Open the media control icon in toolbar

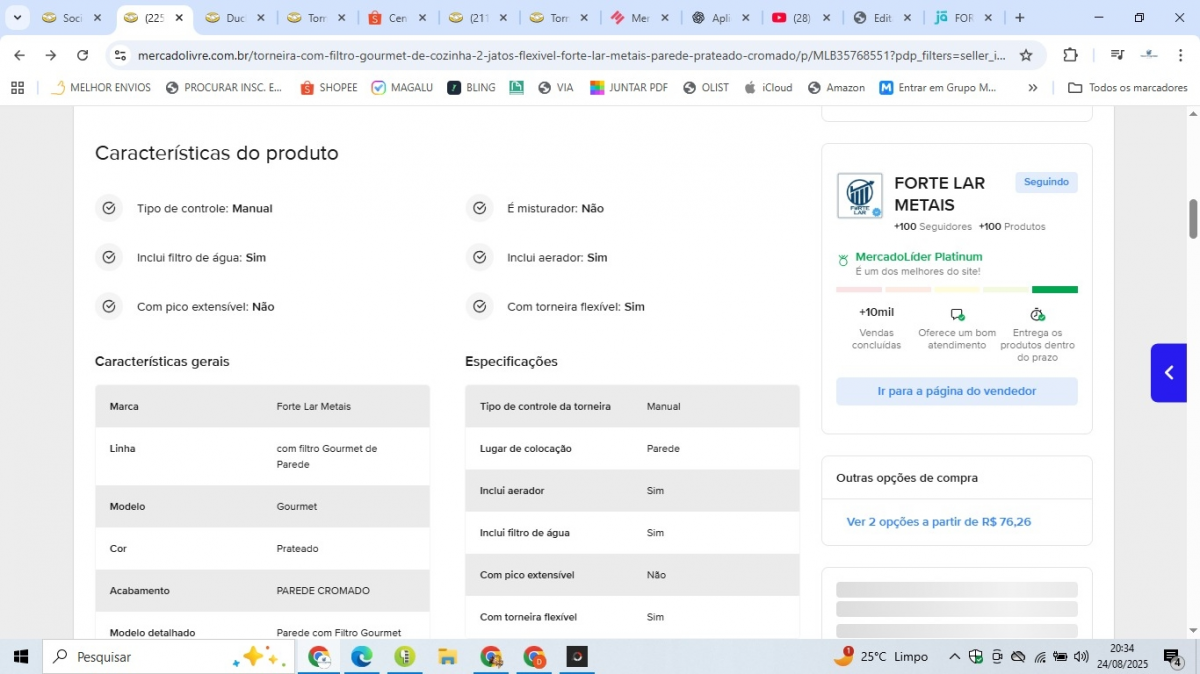pyautogui.click(x=1117, y=55)
